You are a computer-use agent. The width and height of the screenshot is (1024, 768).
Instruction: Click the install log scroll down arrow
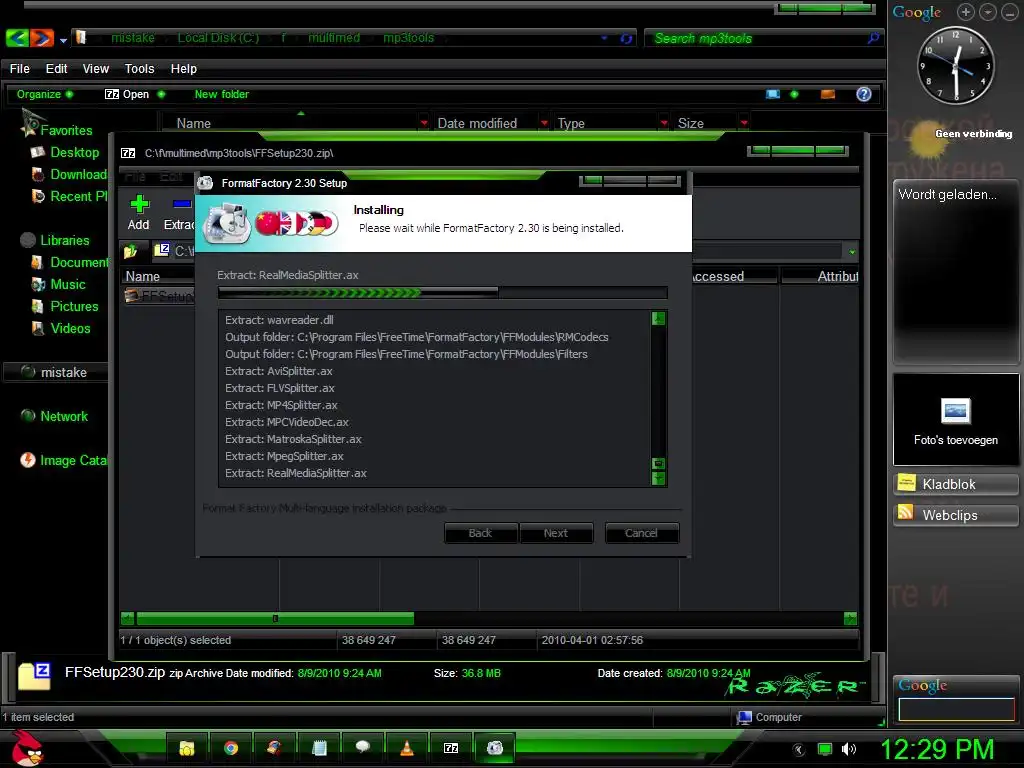(658, 478)
